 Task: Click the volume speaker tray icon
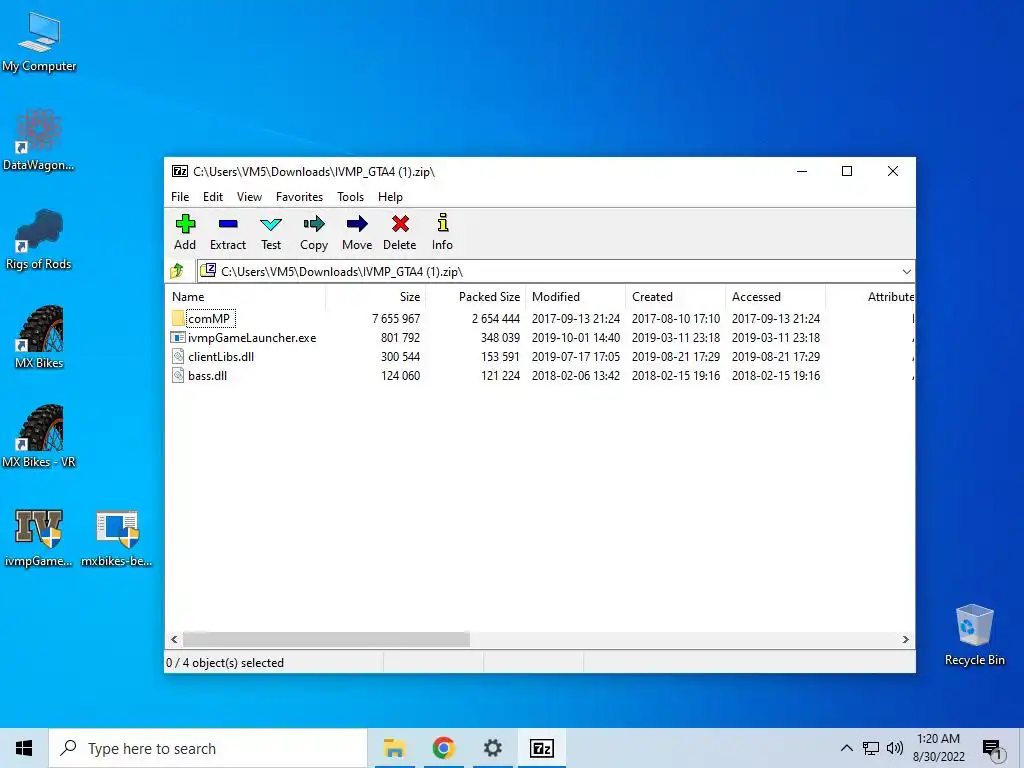tap(895, 748)
